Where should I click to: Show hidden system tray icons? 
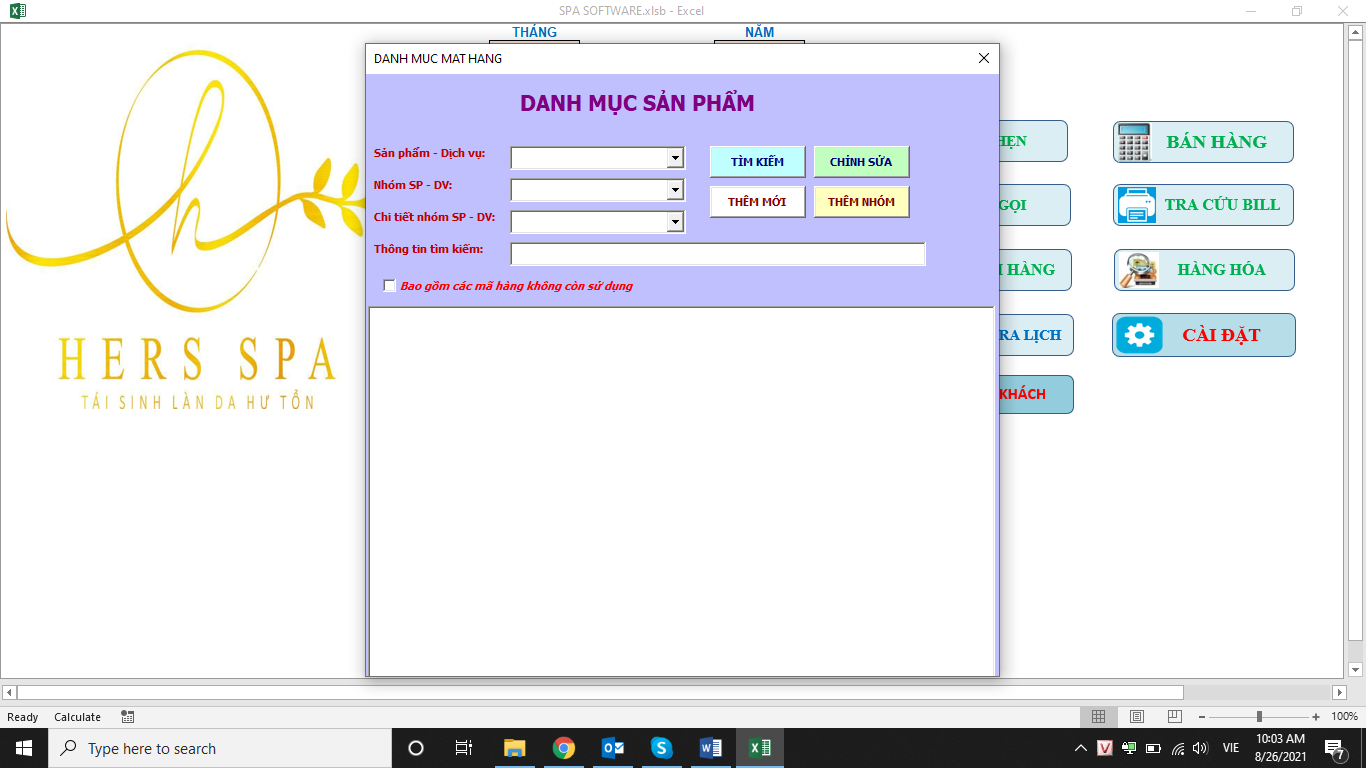(1081, 748)
